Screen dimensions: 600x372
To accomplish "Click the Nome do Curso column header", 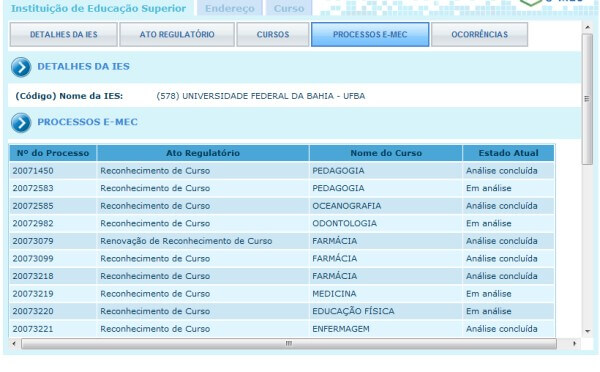I will click(x=386, y=153).
